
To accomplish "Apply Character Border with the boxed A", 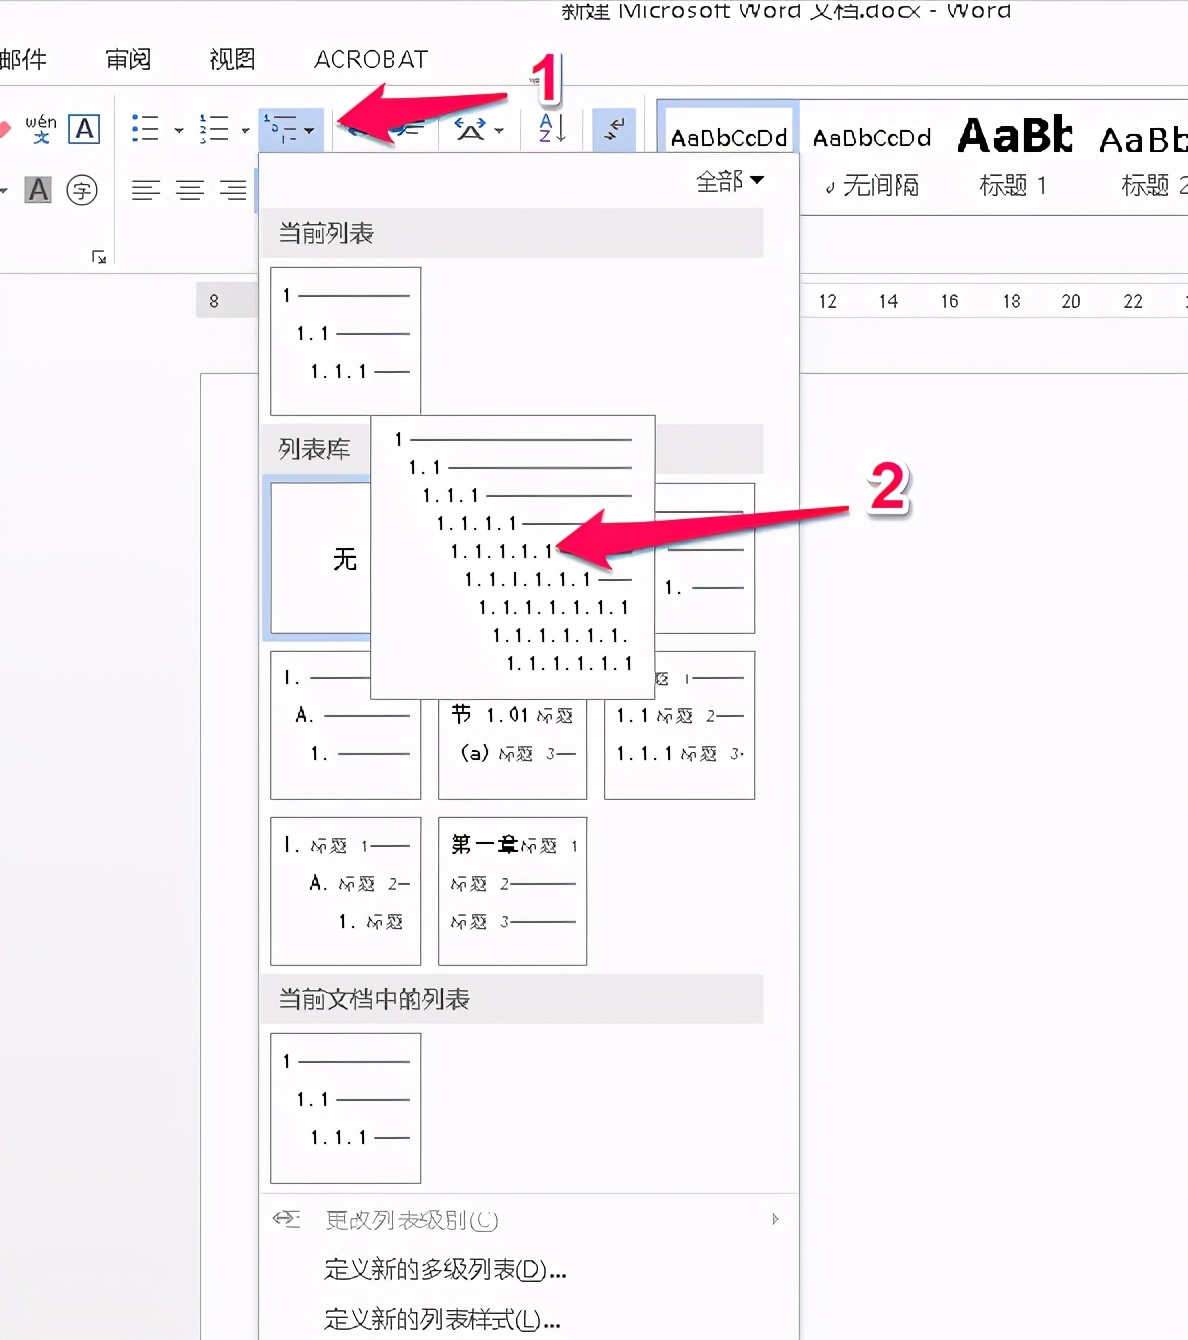I will [x=84, y=130].
